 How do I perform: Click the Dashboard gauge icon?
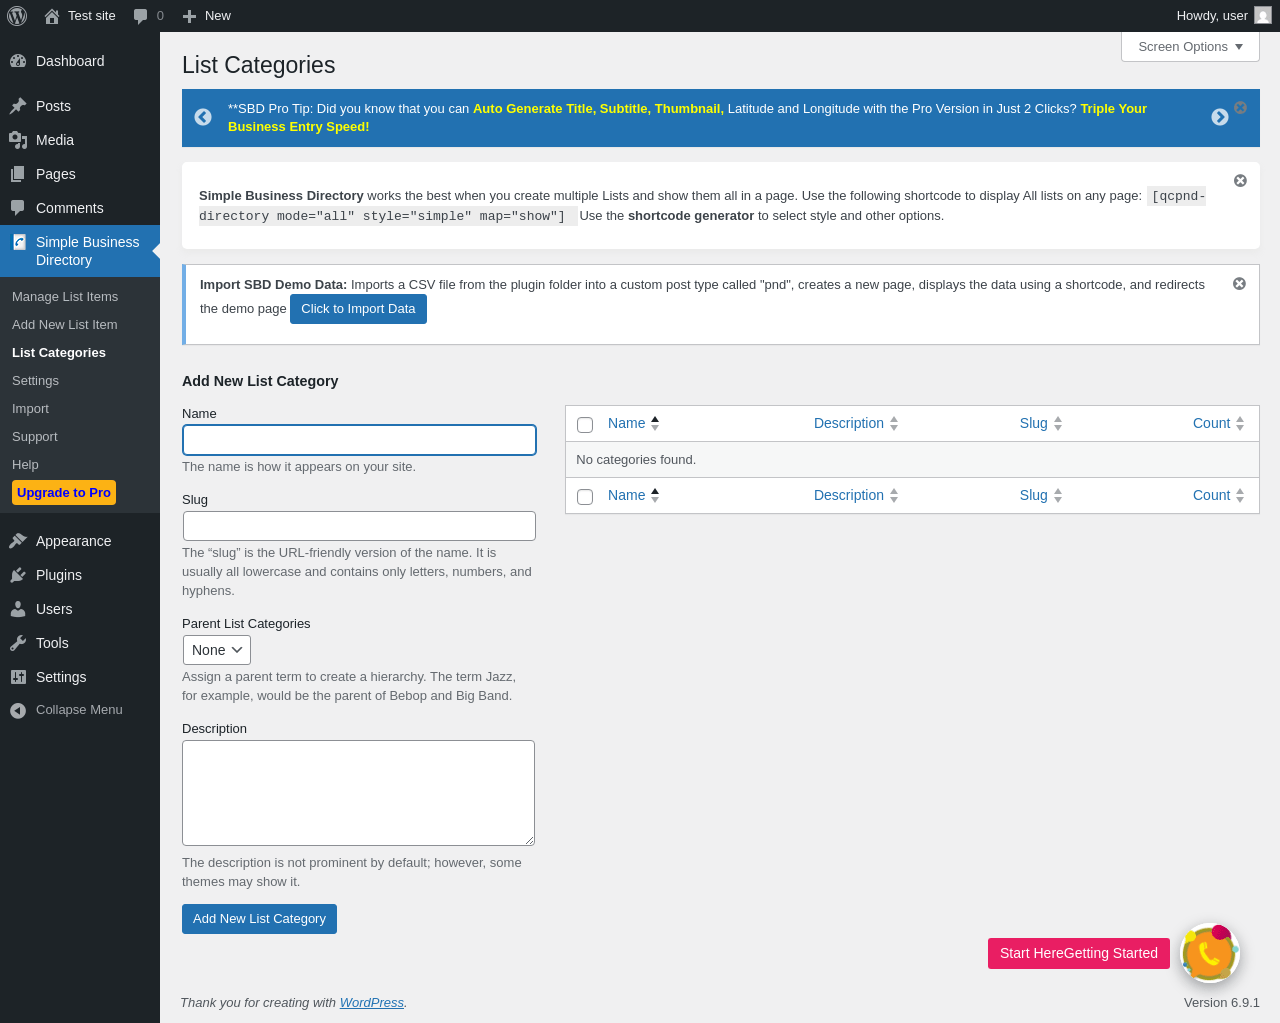(18, 61)
